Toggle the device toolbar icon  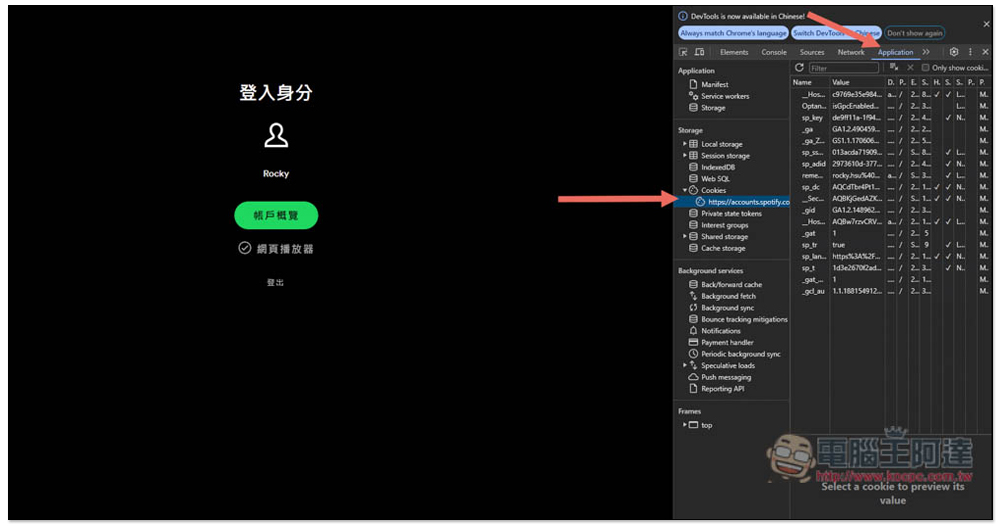click(x=699, y=52)
